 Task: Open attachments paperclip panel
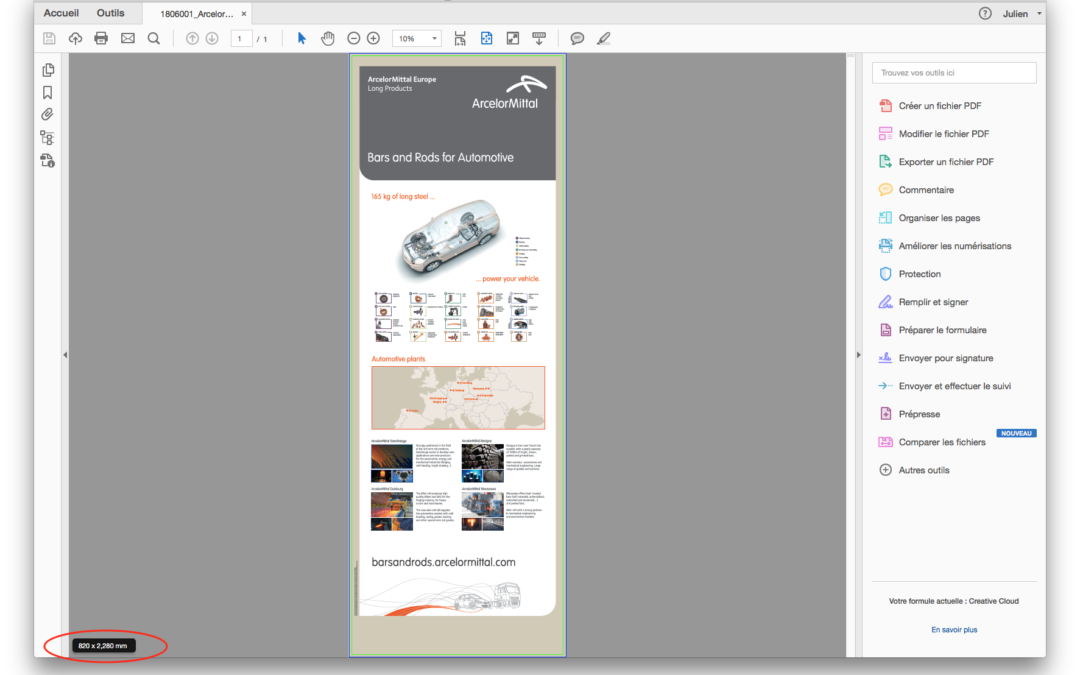click(47, 114)
